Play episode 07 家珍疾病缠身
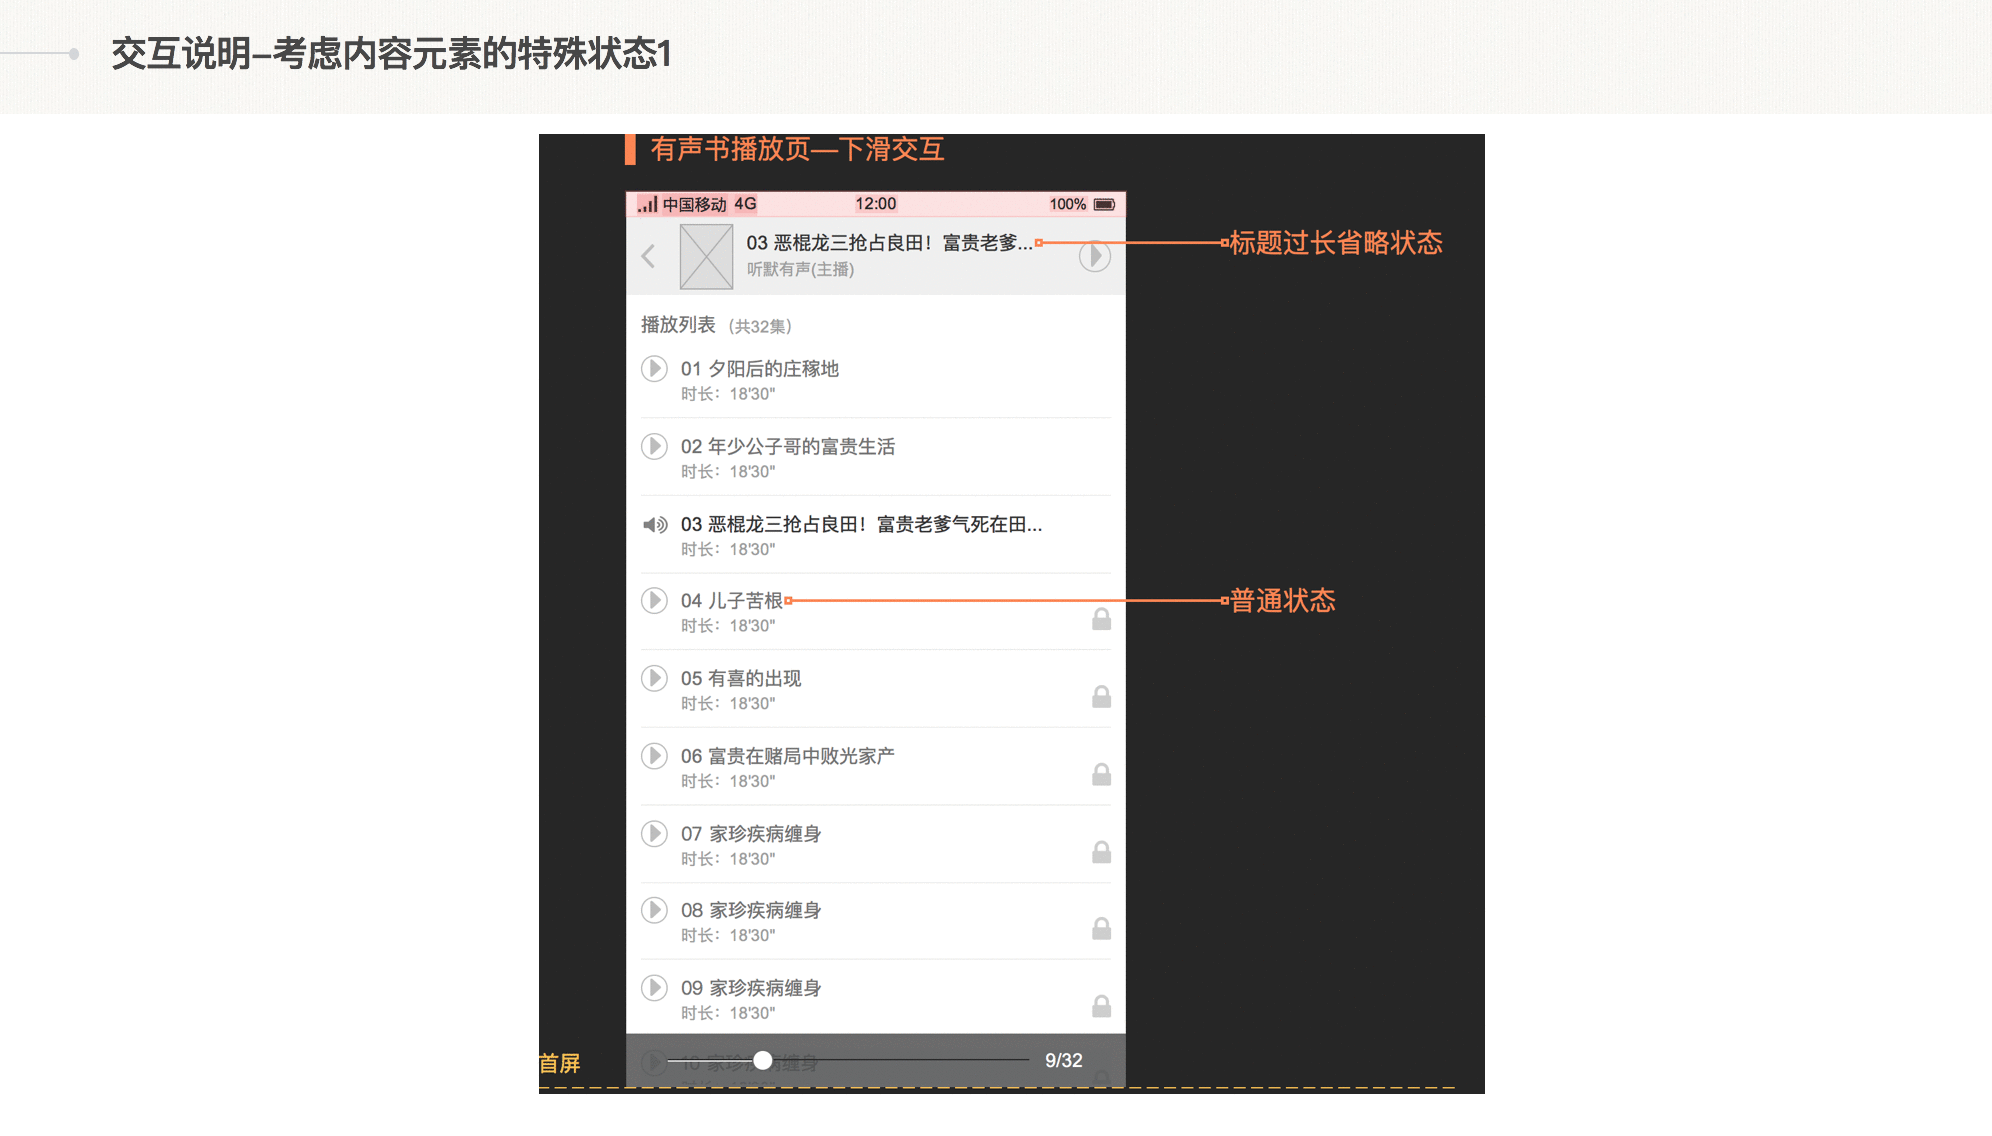The height and width of the screenshot is (1136, 1992). pyautogui.click(x=654, y=833)
